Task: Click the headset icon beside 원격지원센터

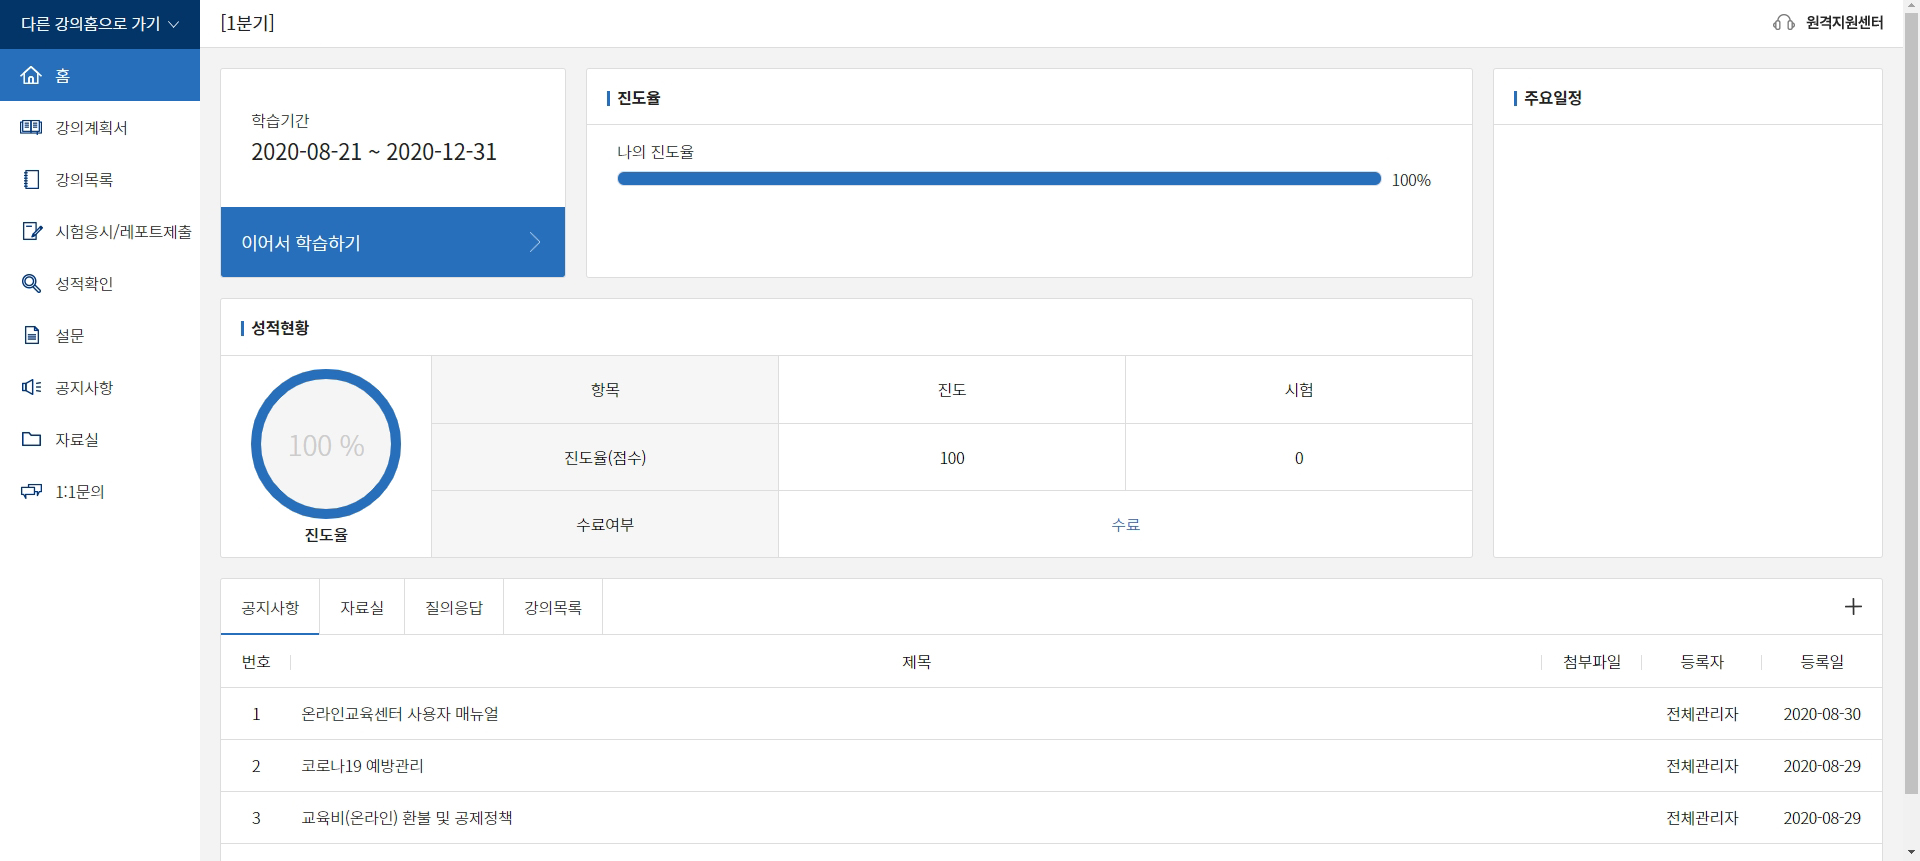Action: tap(1783, 23)
